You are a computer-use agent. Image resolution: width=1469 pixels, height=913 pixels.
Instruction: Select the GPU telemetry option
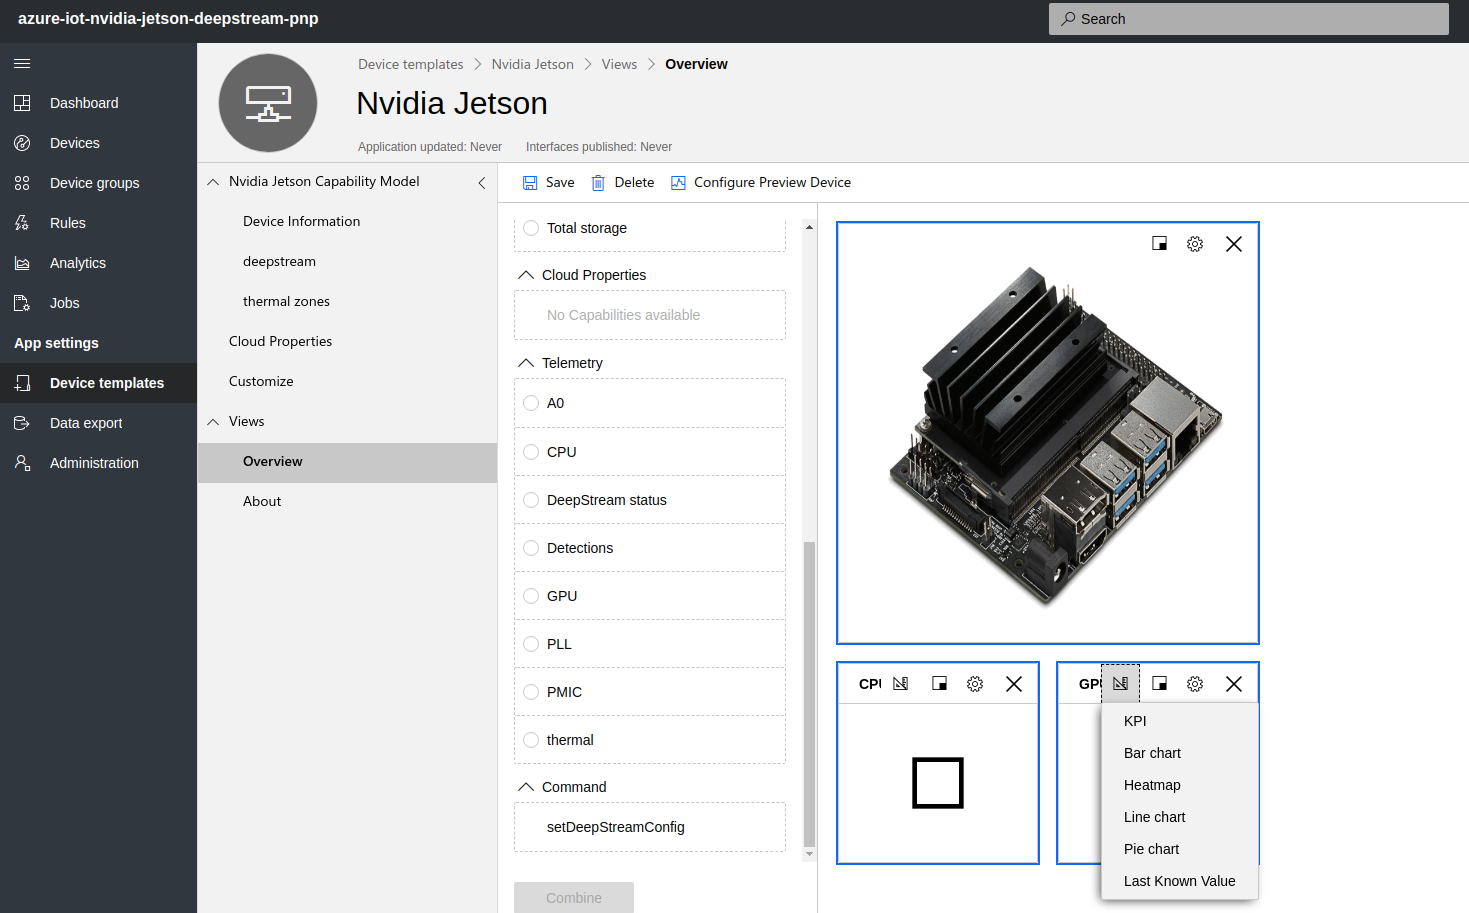coord(531,596)
